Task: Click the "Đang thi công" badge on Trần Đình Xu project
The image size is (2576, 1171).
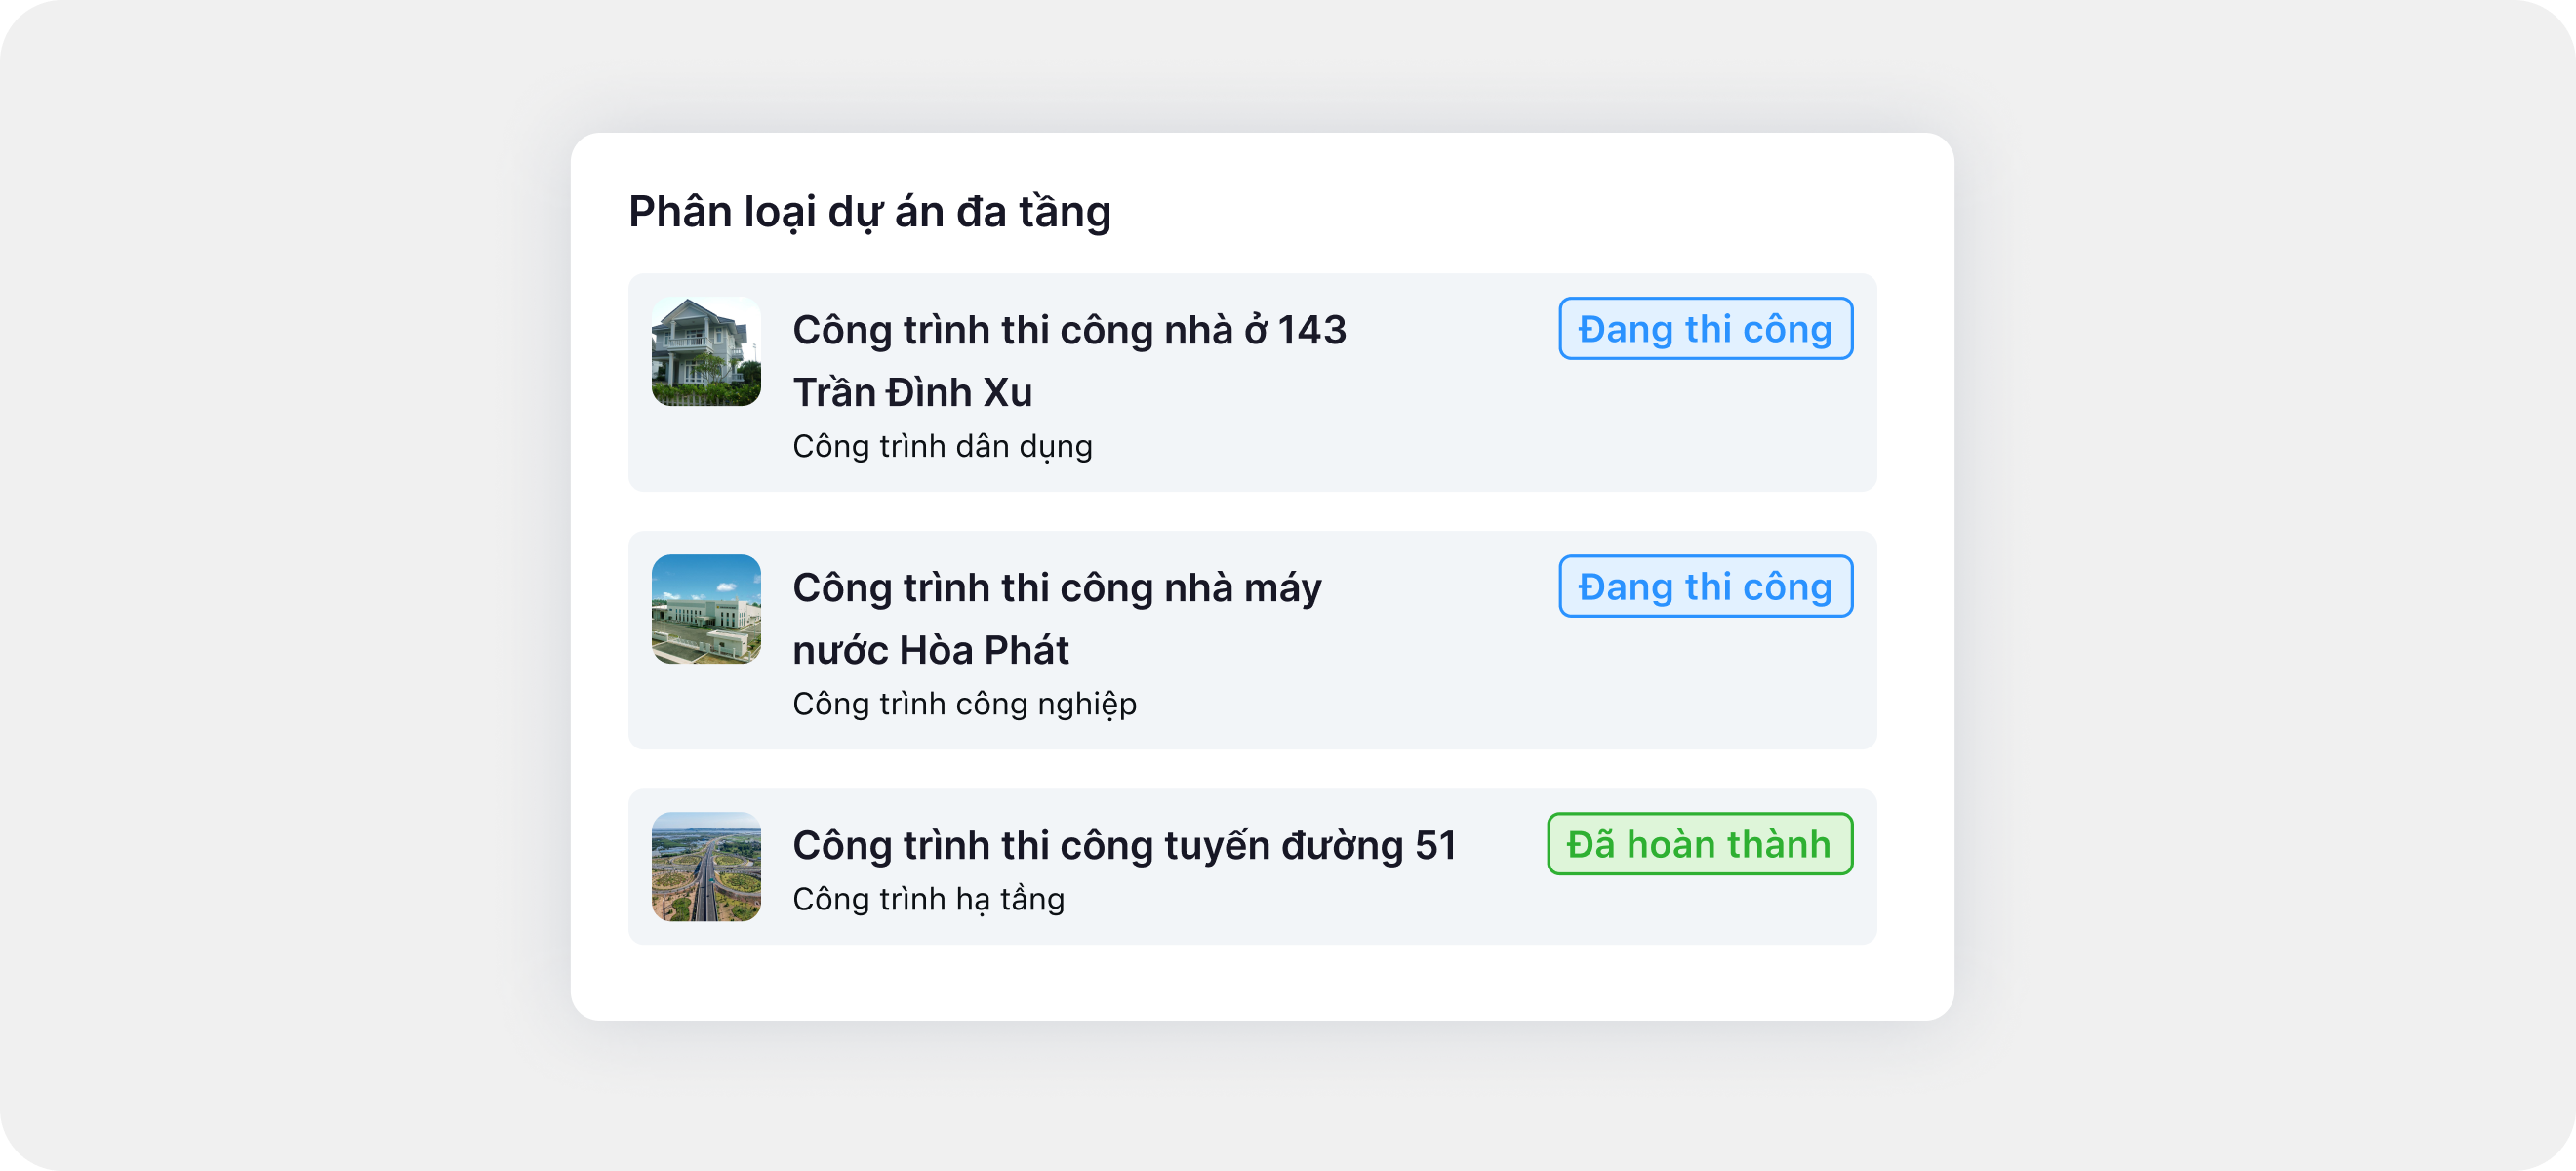Action: click(x=1705, y=329)
